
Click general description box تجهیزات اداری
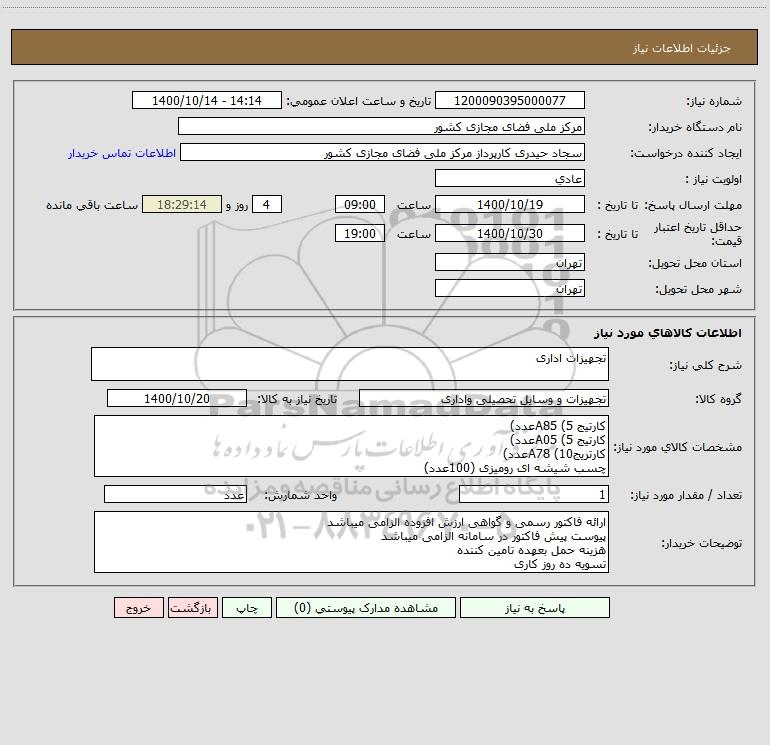(350, 364)
